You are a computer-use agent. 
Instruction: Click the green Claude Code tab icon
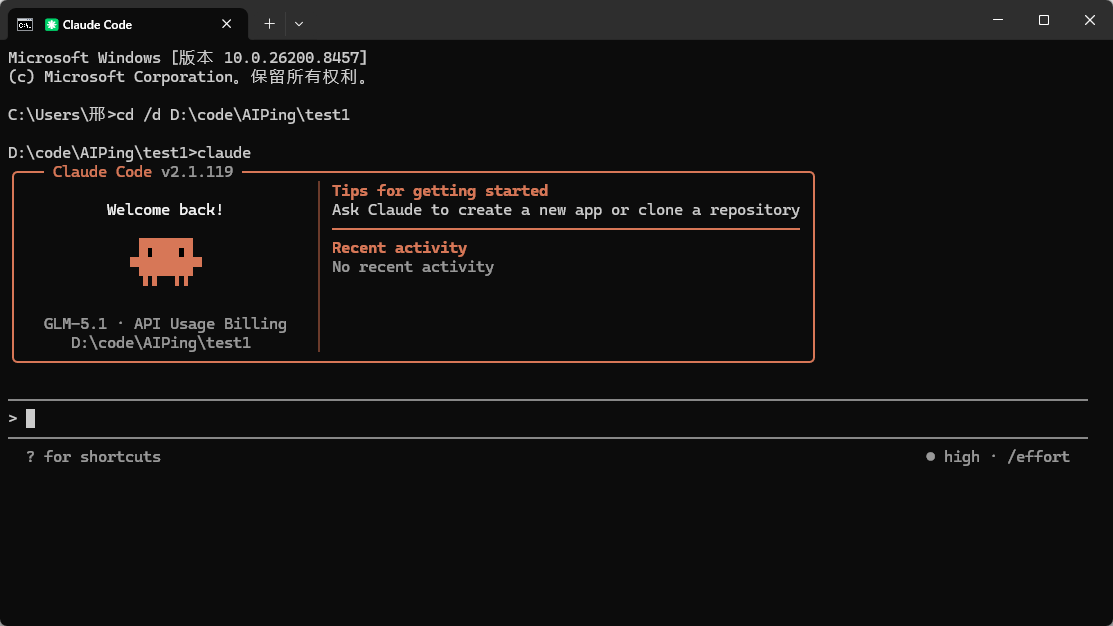(x=51, y=25)
